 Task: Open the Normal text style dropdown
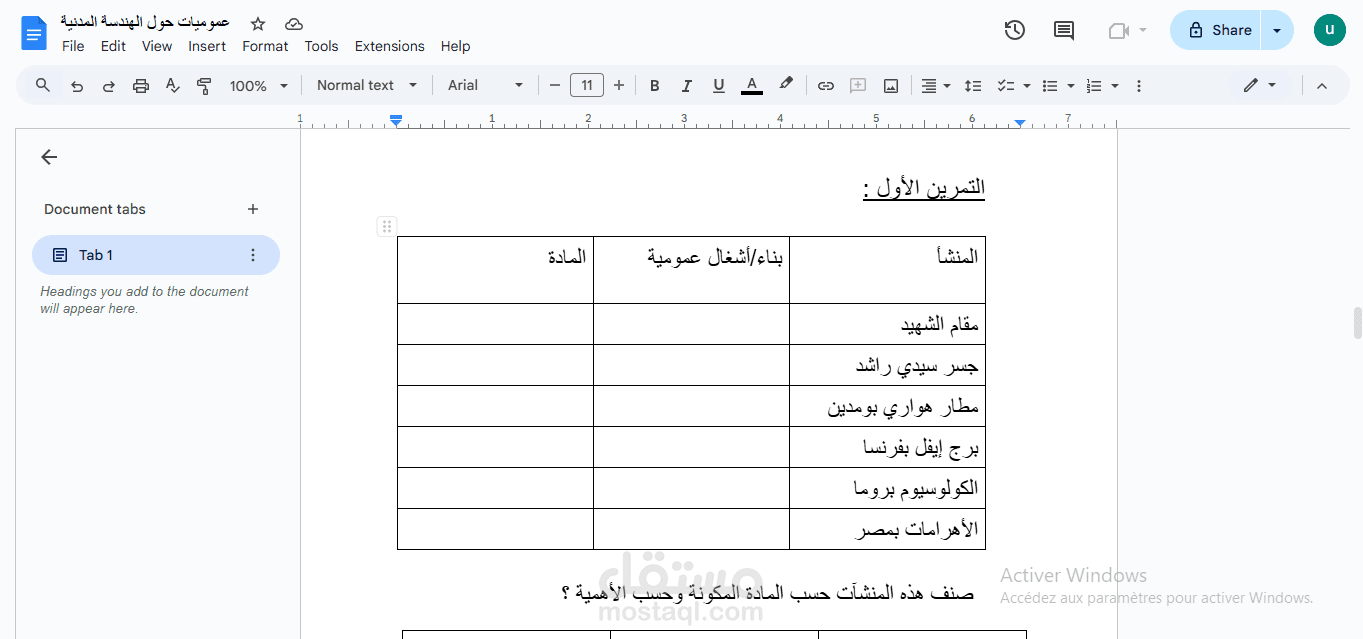click(x=366, y=86)
